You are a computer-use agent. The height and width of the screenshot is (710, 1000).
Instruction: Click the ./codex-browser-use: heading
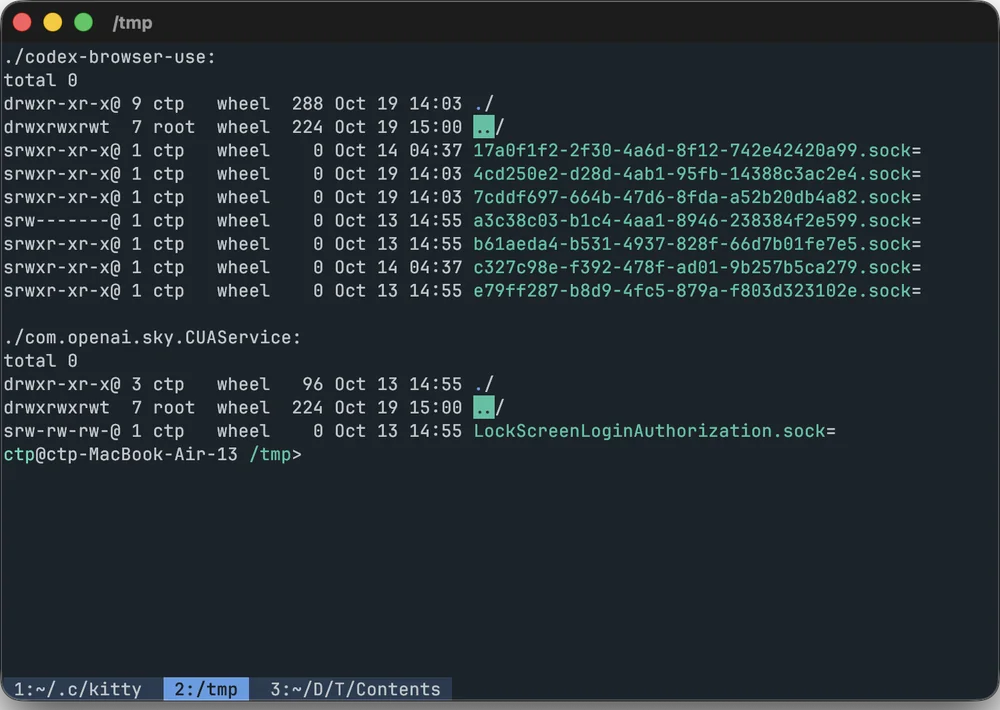pyautogui.click(x=110, y=57)
